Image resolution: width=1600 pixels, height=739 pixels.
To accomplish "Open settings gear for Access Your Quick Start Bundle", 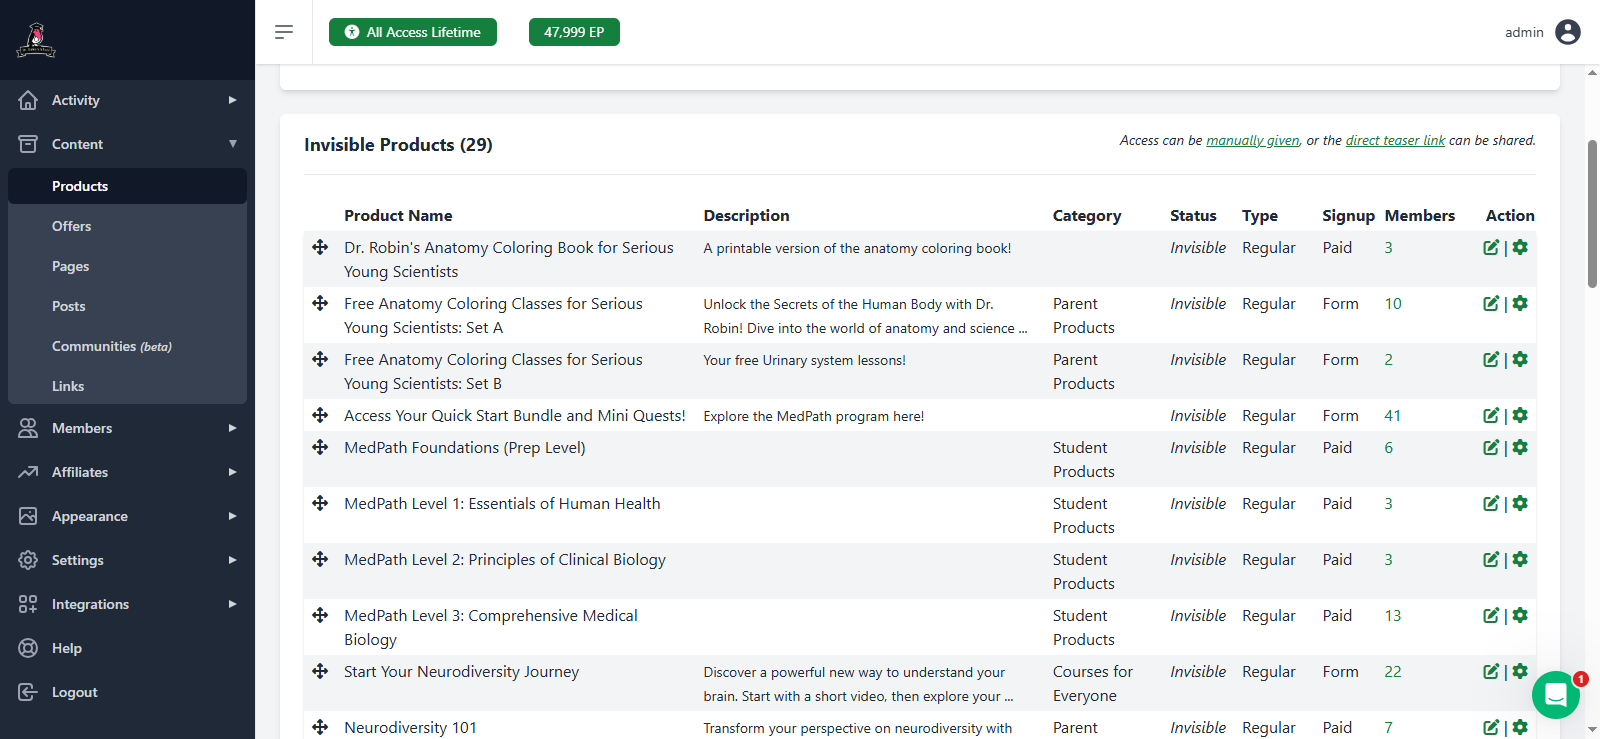I will click(x=1520, y=416).
